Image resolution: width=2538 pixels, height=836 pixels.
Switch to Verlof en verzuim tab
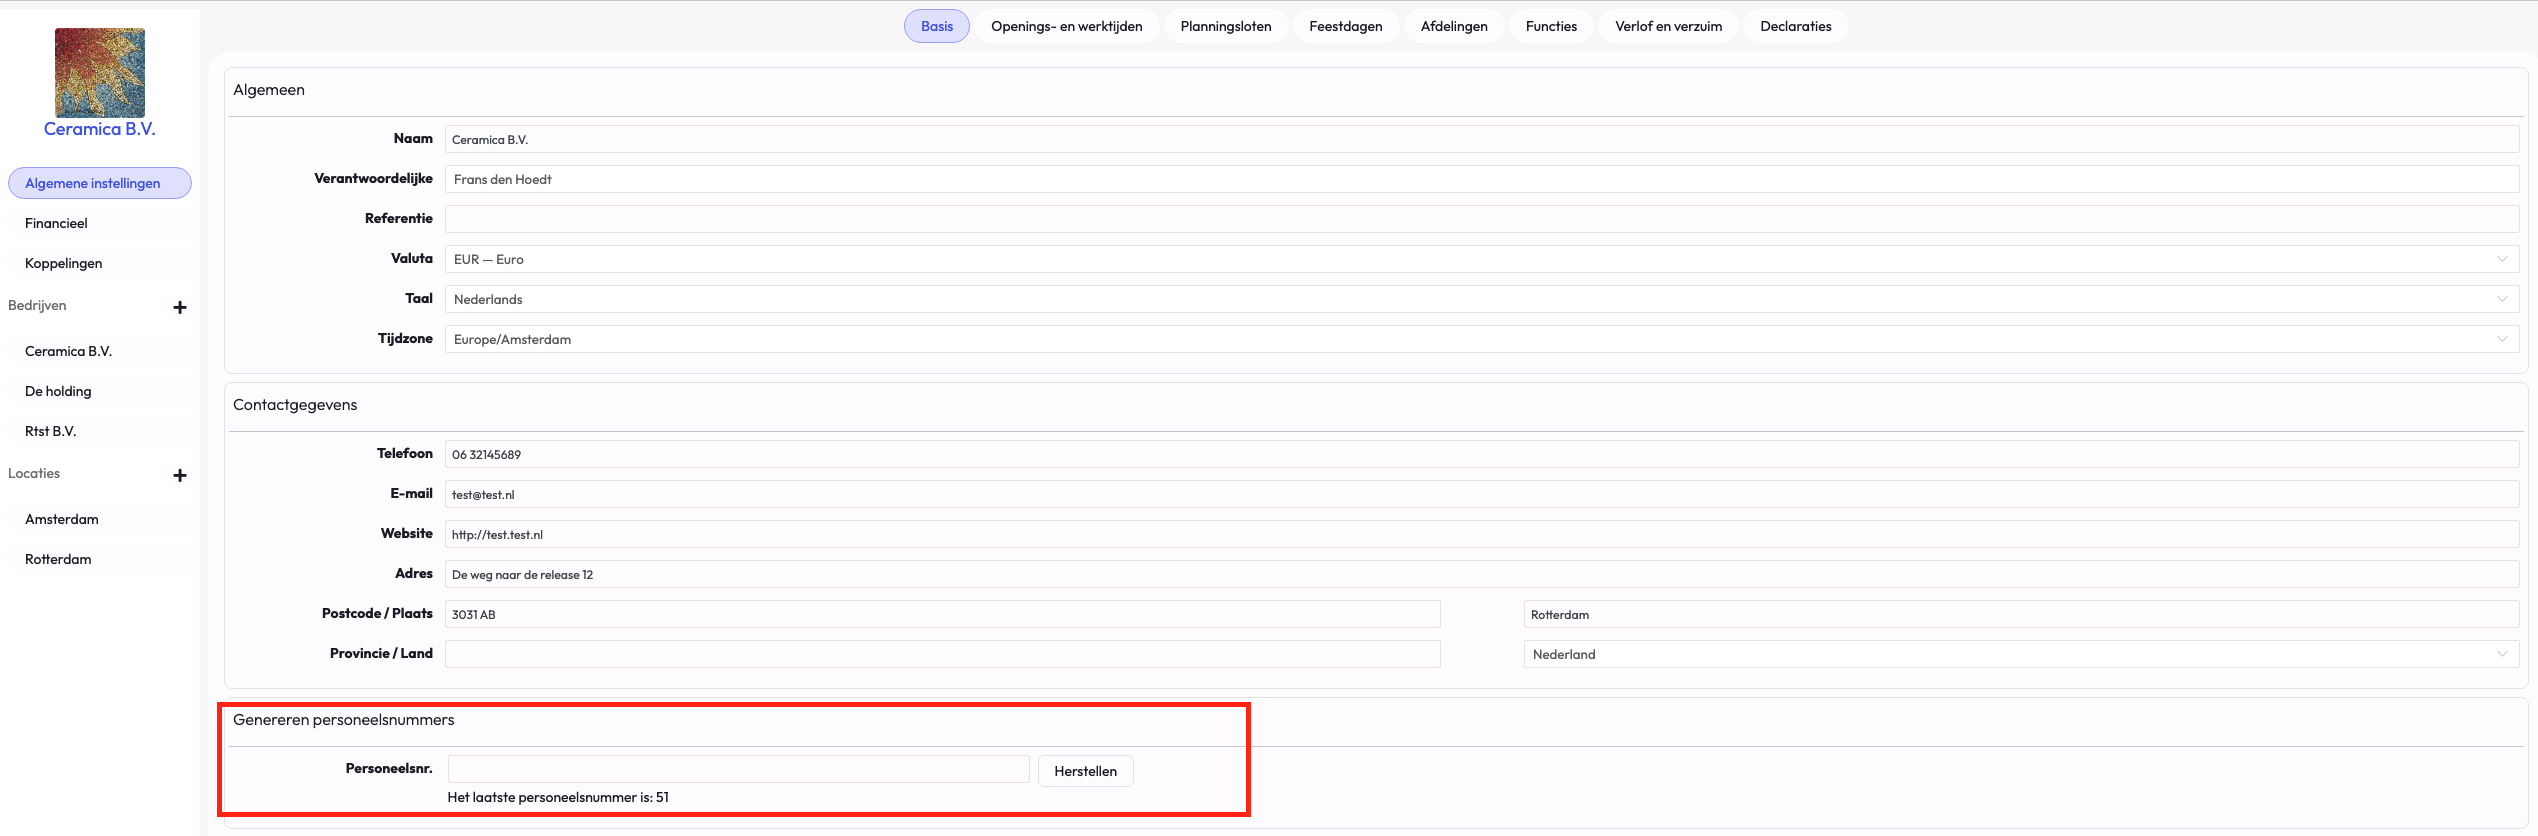1669,26
